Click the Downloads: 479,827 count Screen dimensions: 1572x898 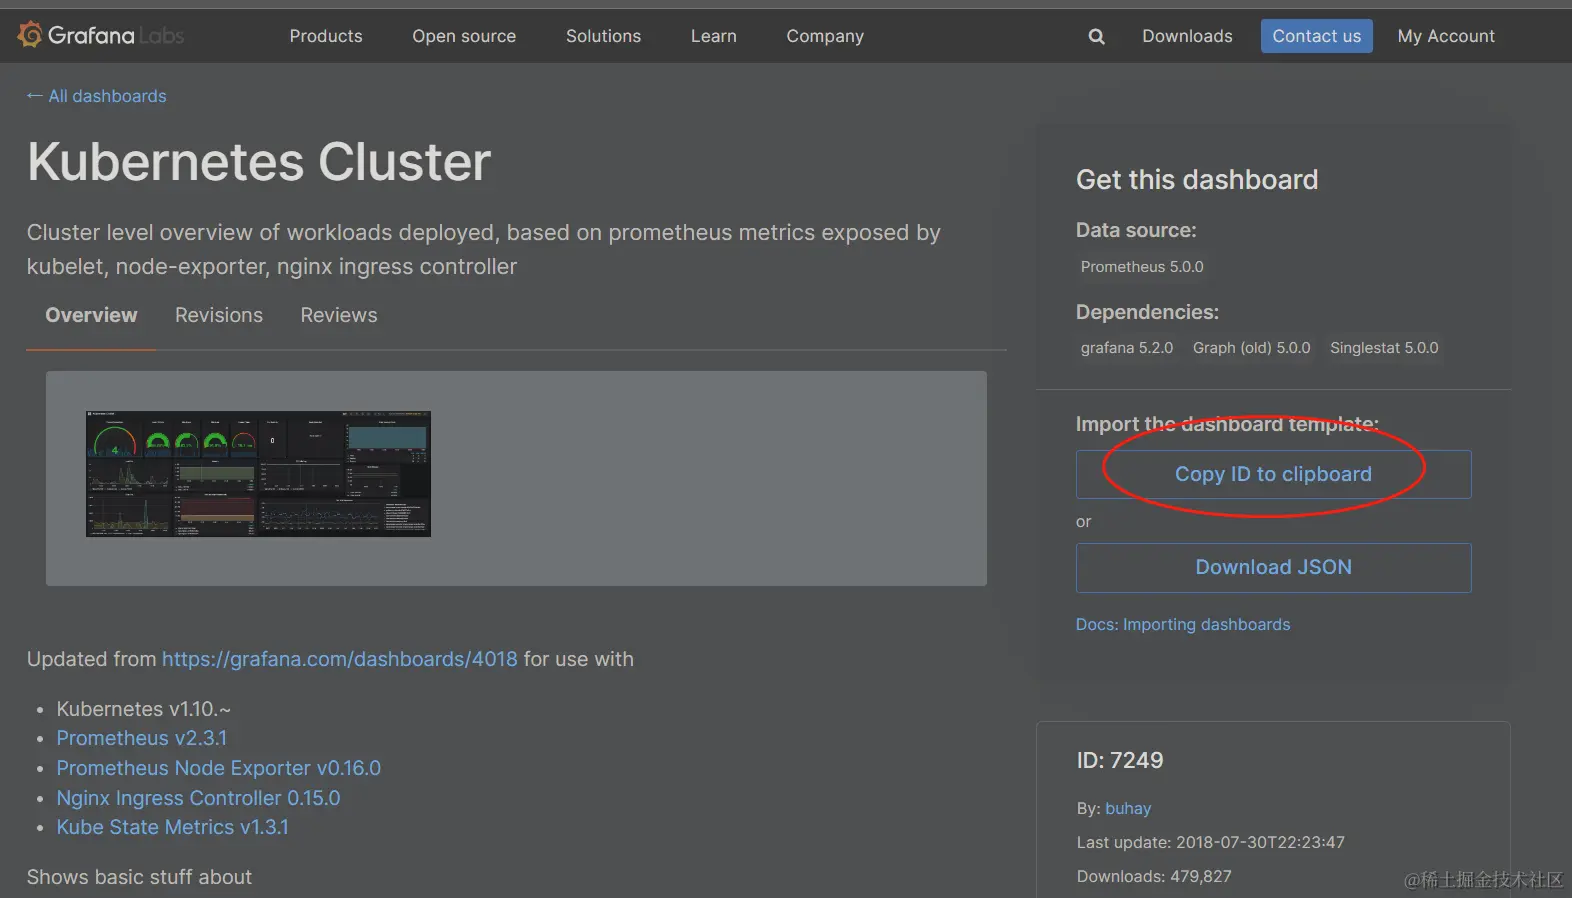tap(1154, 876)
